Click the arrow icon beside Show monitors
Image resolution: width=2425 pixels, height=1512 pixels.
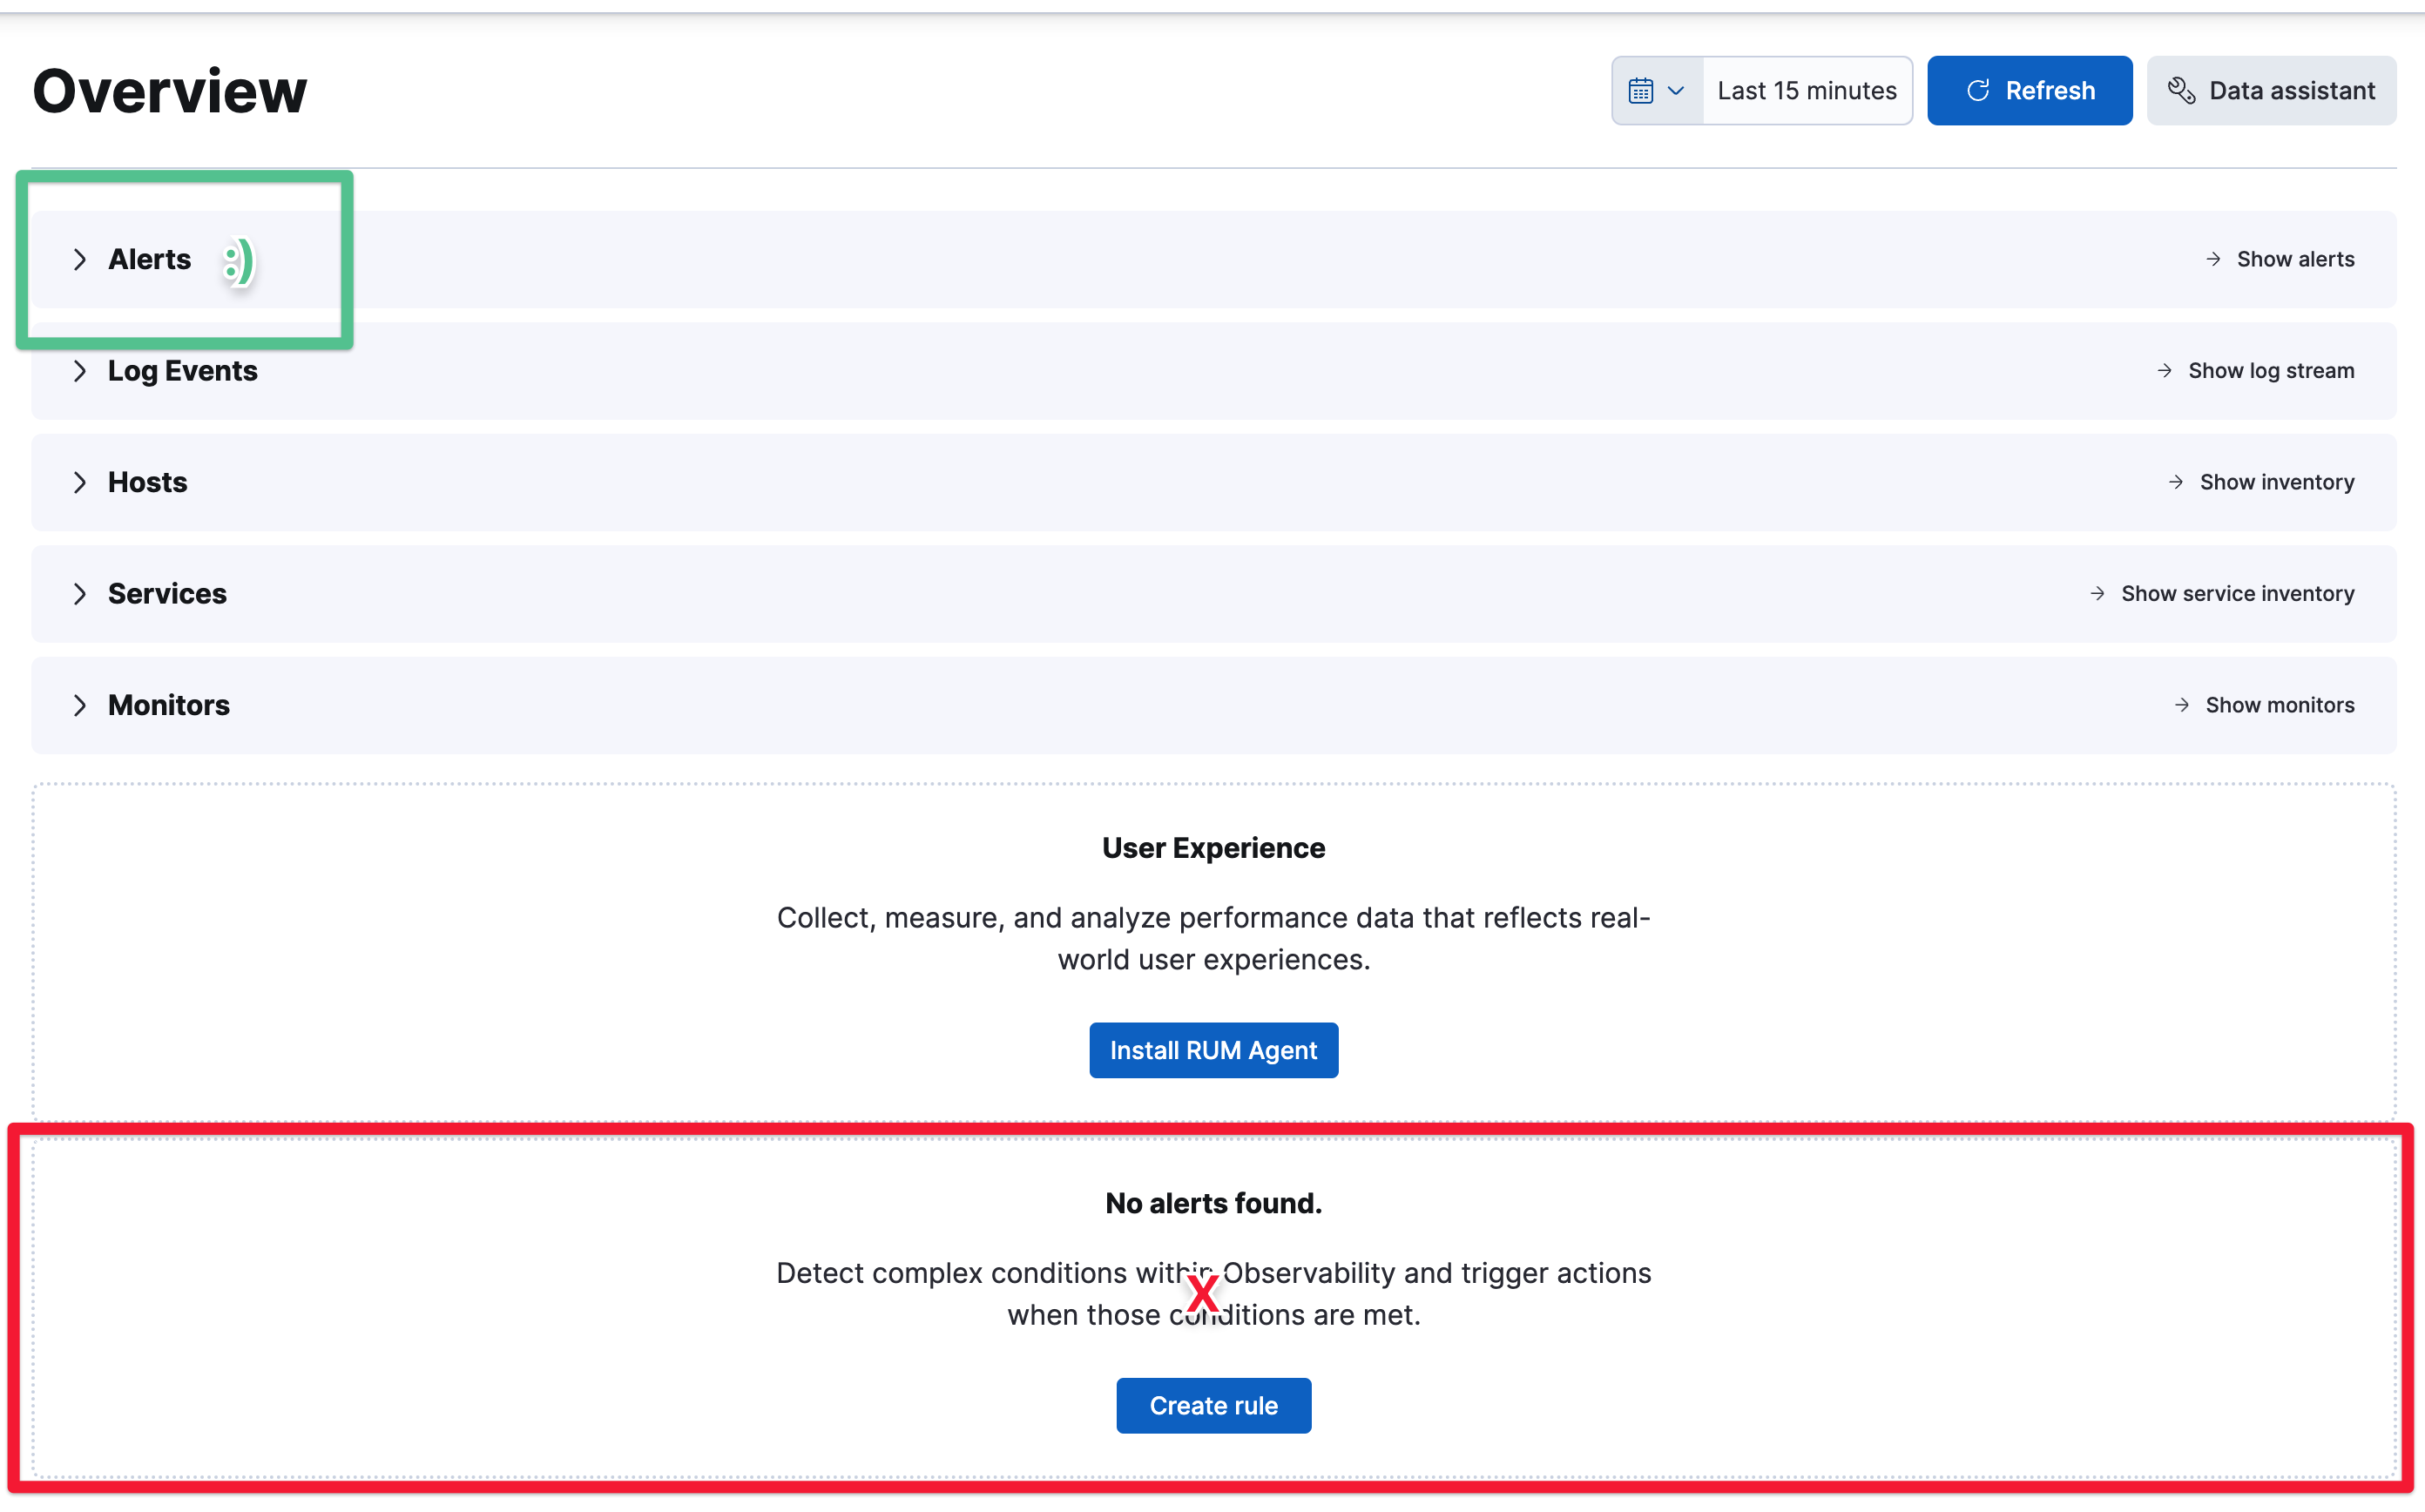click(2183, 705)
